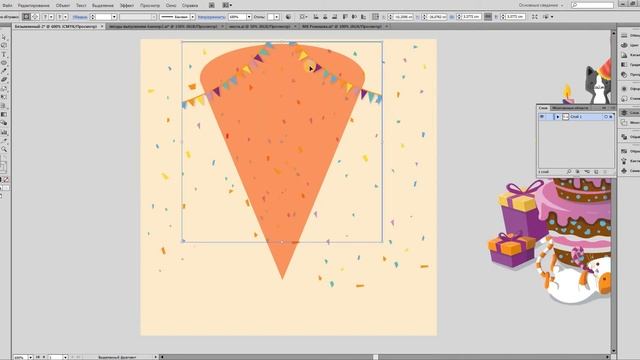Select the Selection (black arrow) tool

[x=4, y=37]
